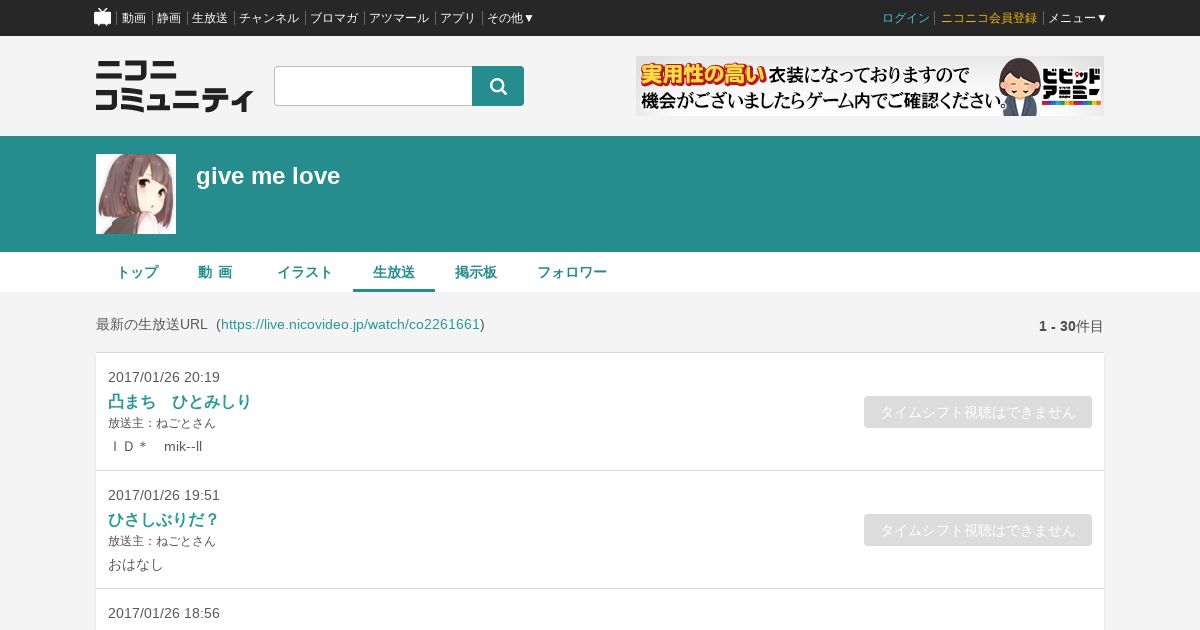Click the ログイン link

pos(906,18)
